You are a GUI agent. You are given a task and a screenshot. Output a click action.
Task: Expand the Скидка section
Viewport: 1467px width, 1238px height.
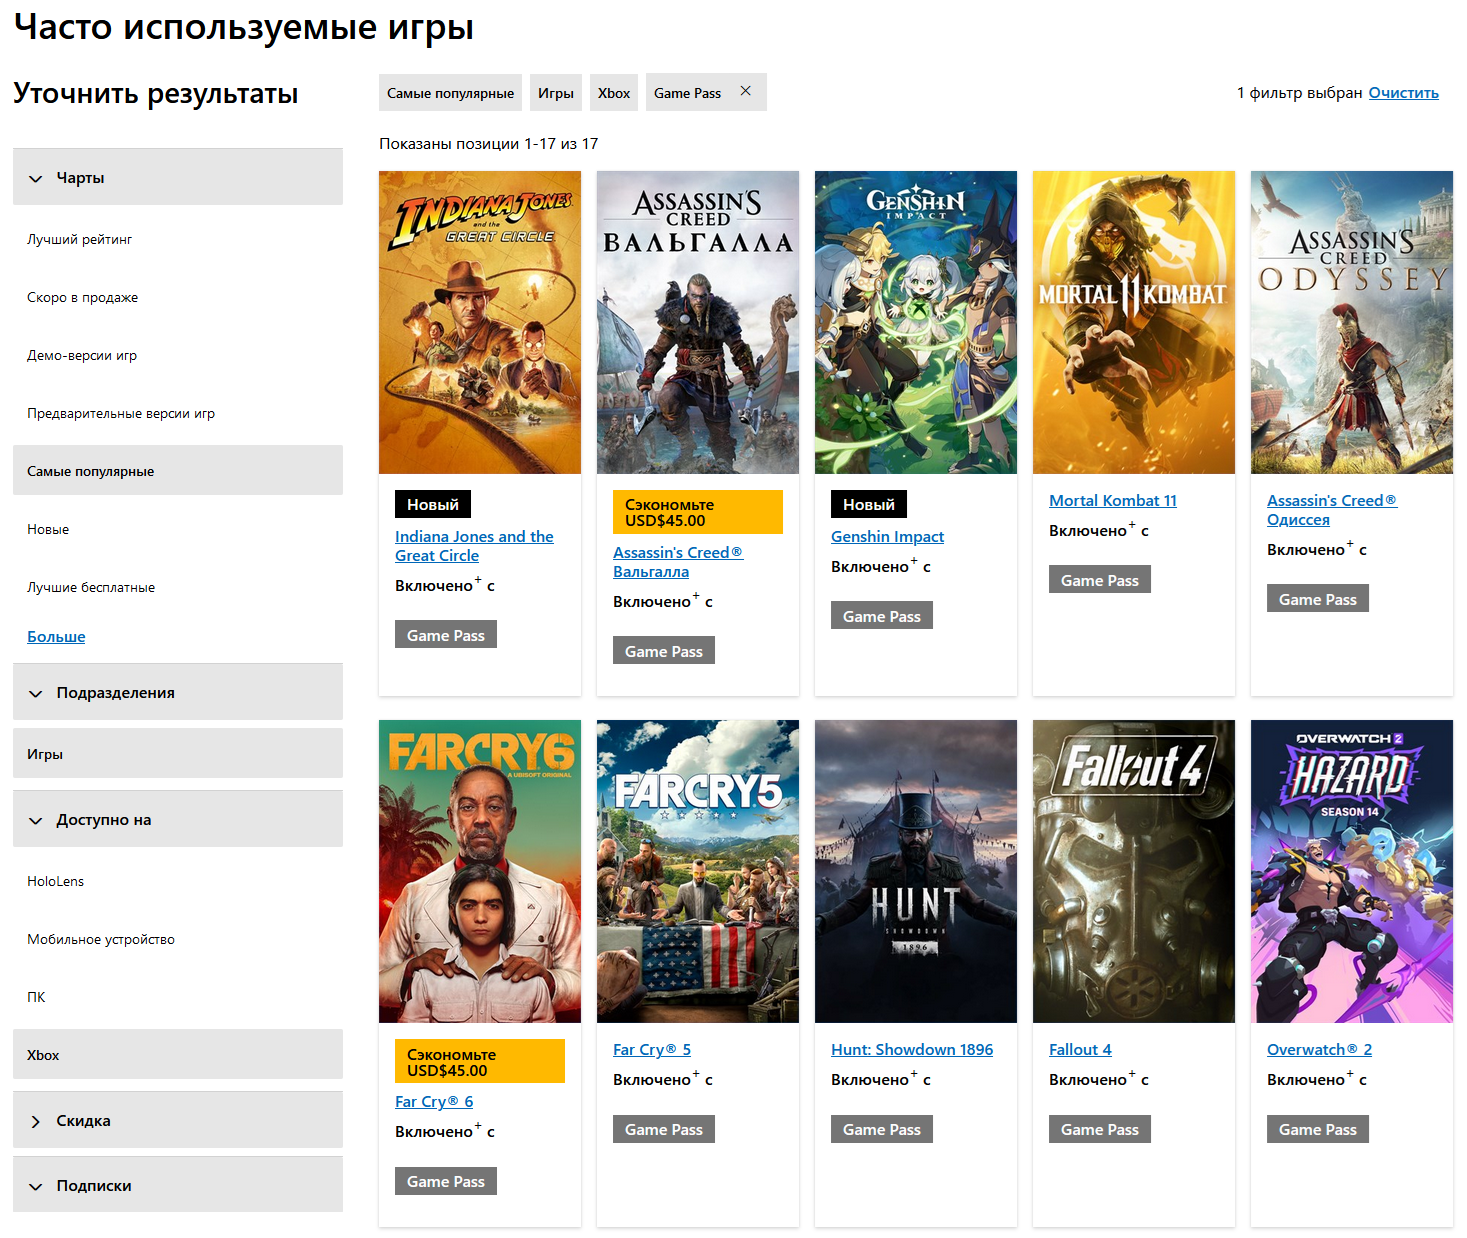click(178, 1121)
